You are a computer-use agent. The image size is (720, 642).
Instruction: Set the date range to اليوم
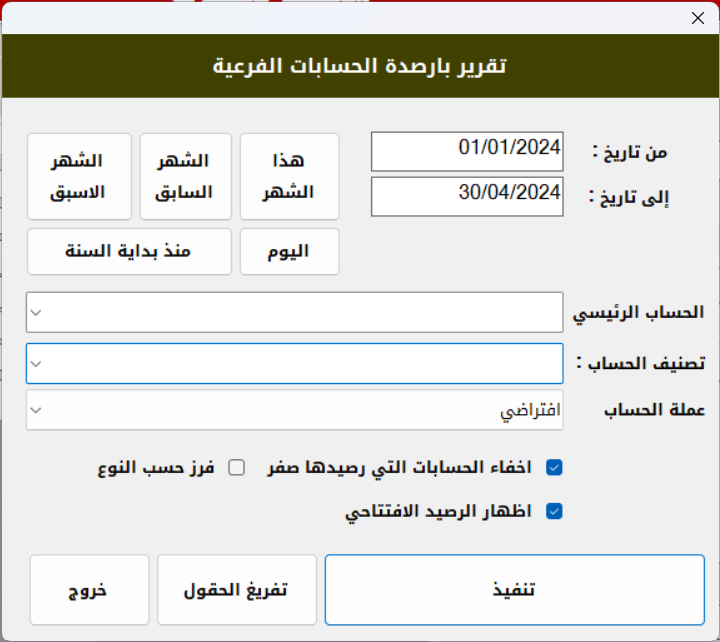coord(289,252)
